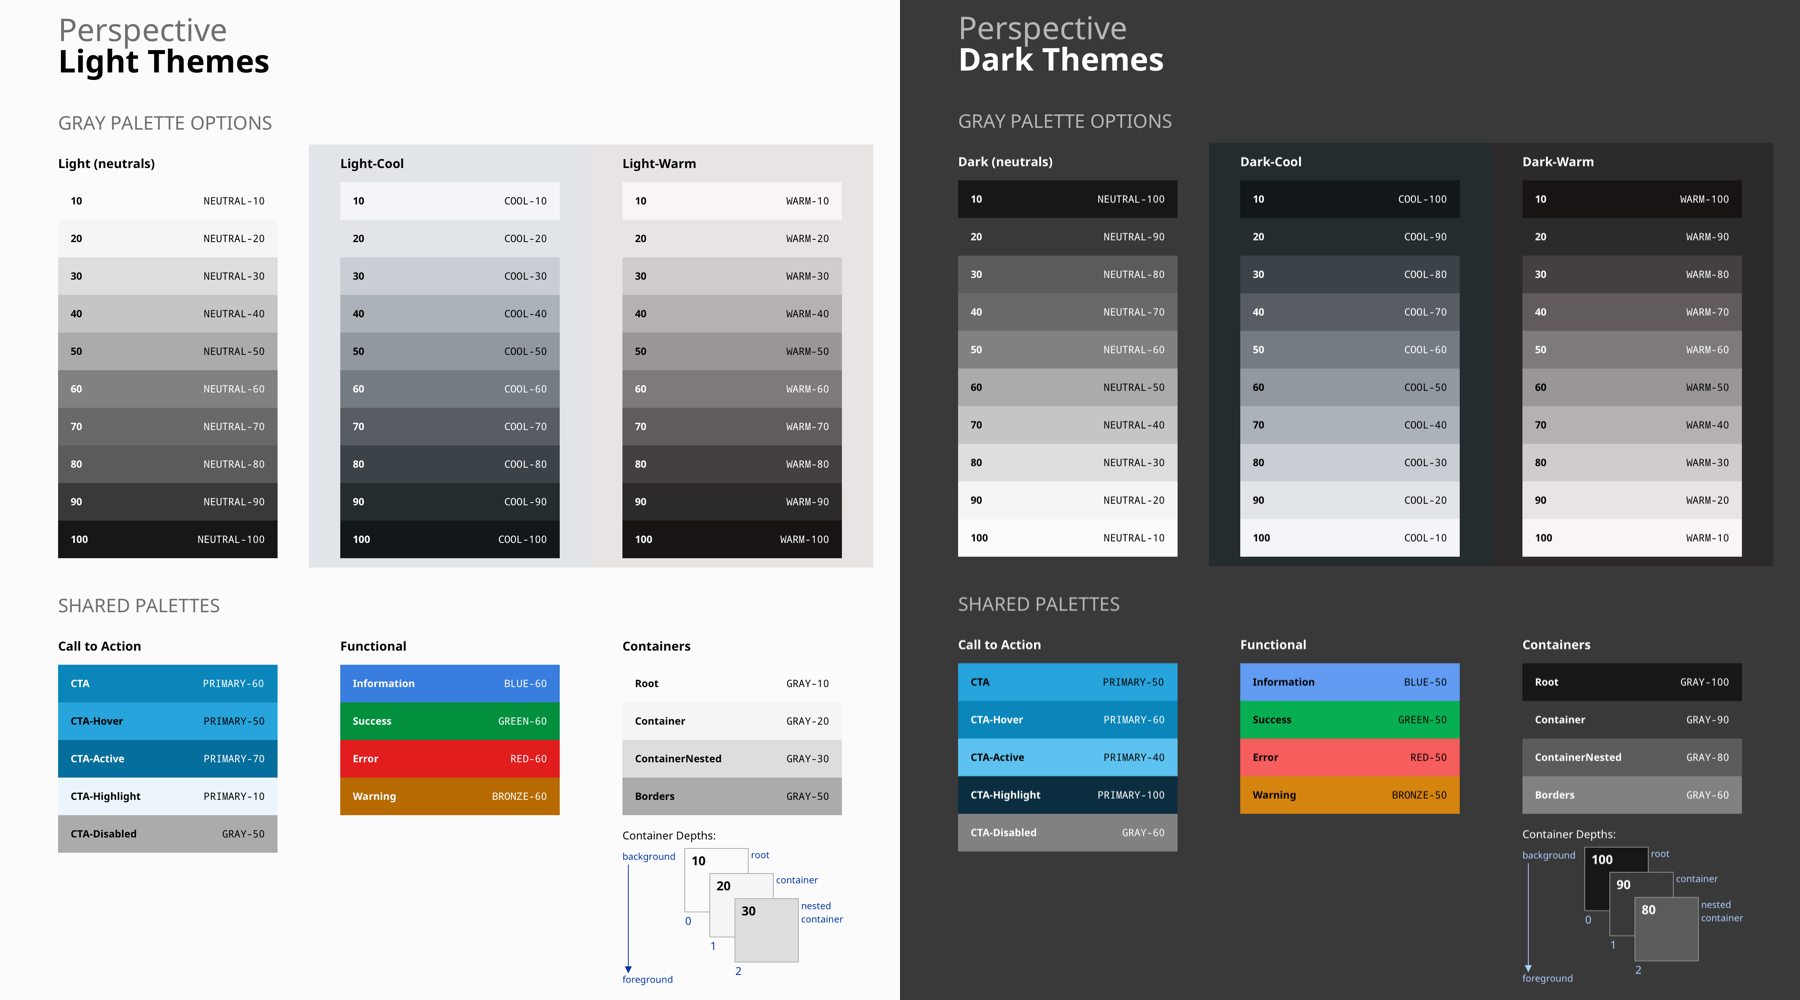Click the dark depth box labeled 100
1800x1000 pixels.
click(x=1615, y=860)
